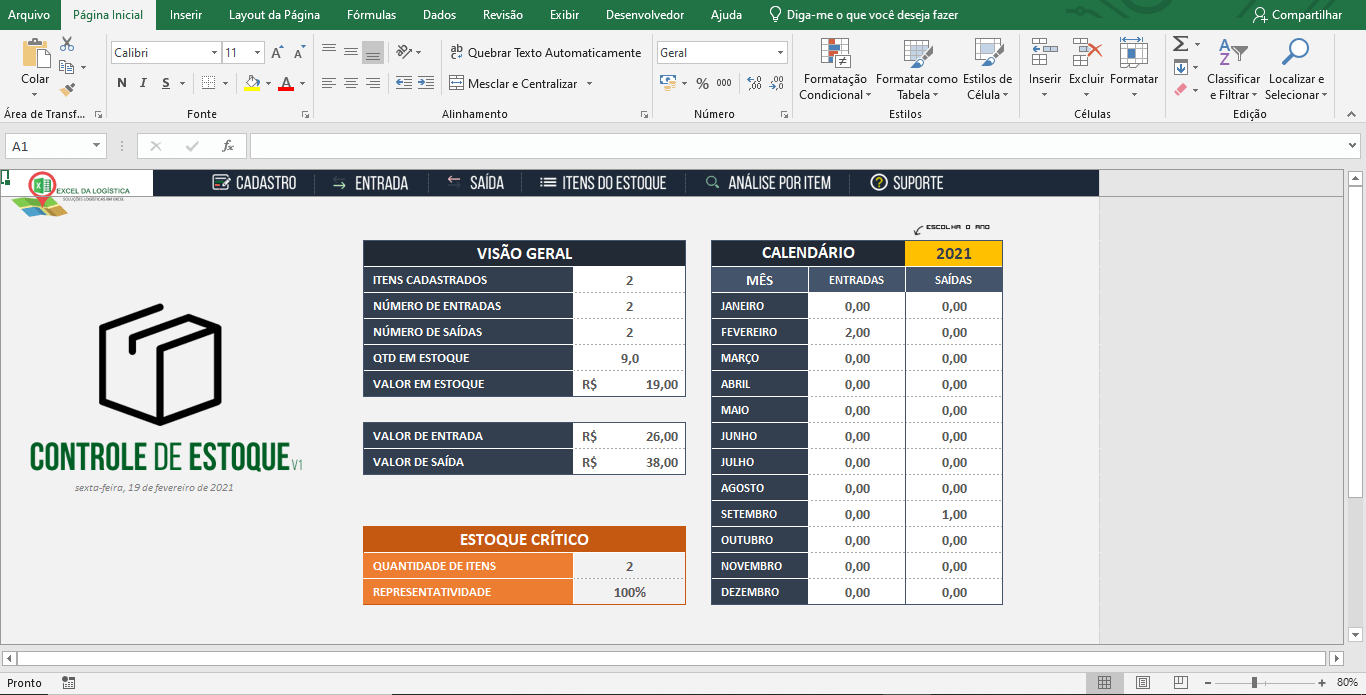Select the Format as Table icon
This screenshot has height=695, width=1366.
[x=915, y=67]
